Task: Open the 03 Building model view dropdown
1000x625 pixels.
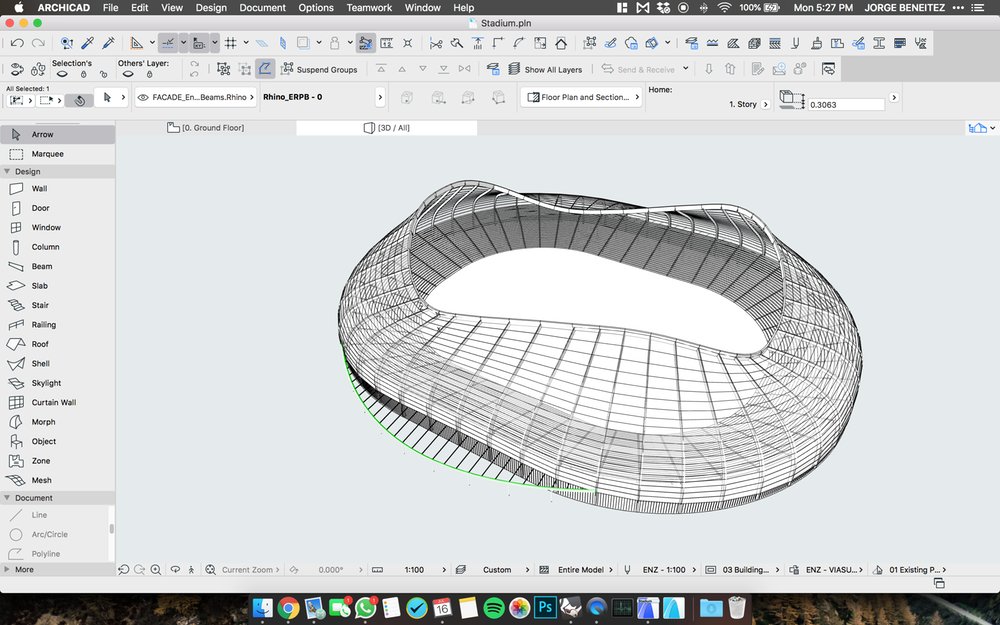Action: [742, 570]
